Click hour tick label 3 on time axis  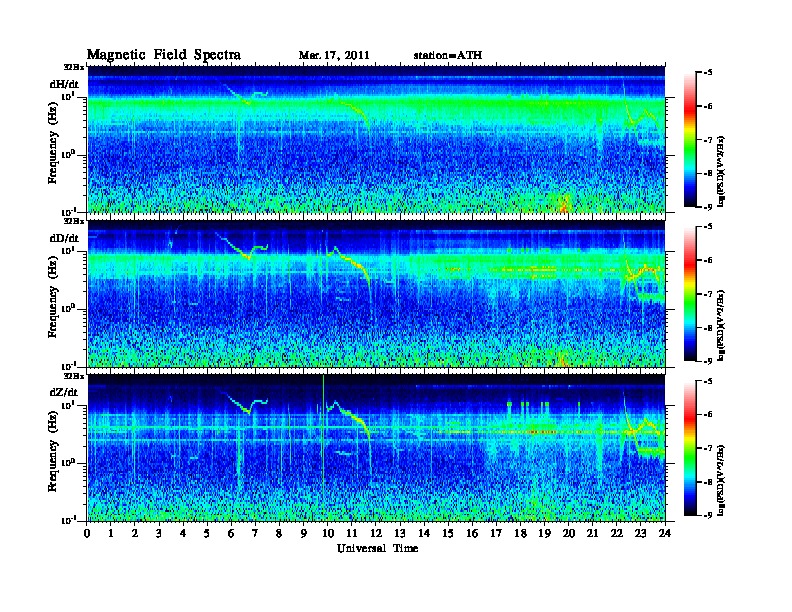[x=159, y=533]
